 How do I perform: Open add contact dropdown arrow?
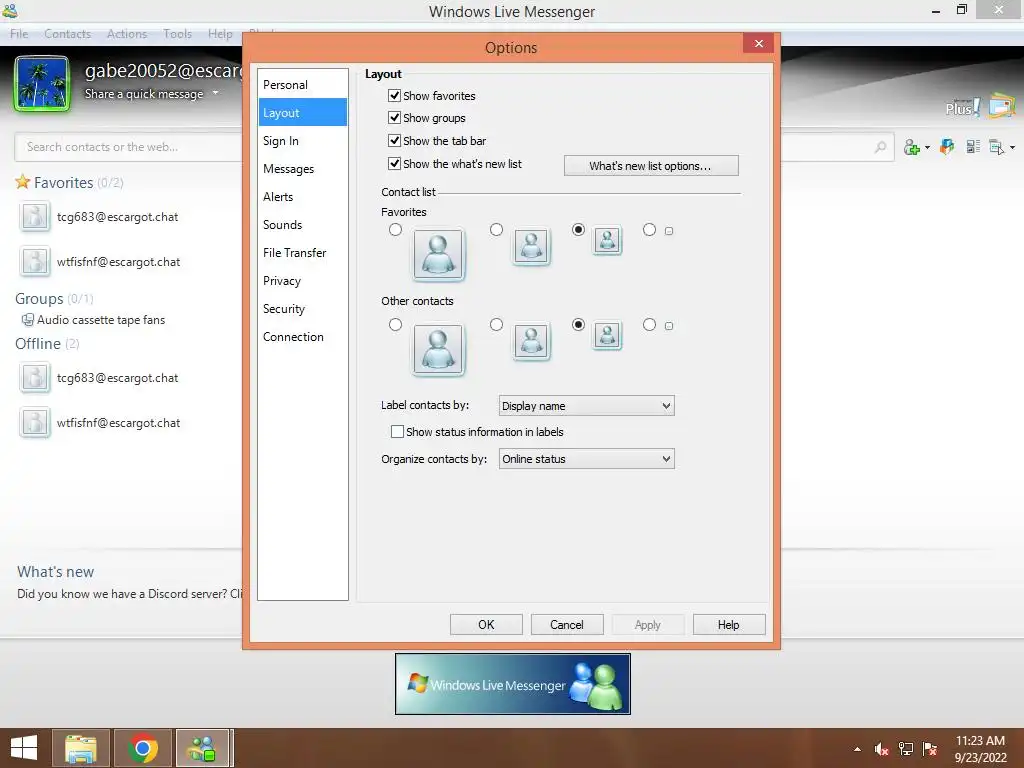[x=927, y=148]
